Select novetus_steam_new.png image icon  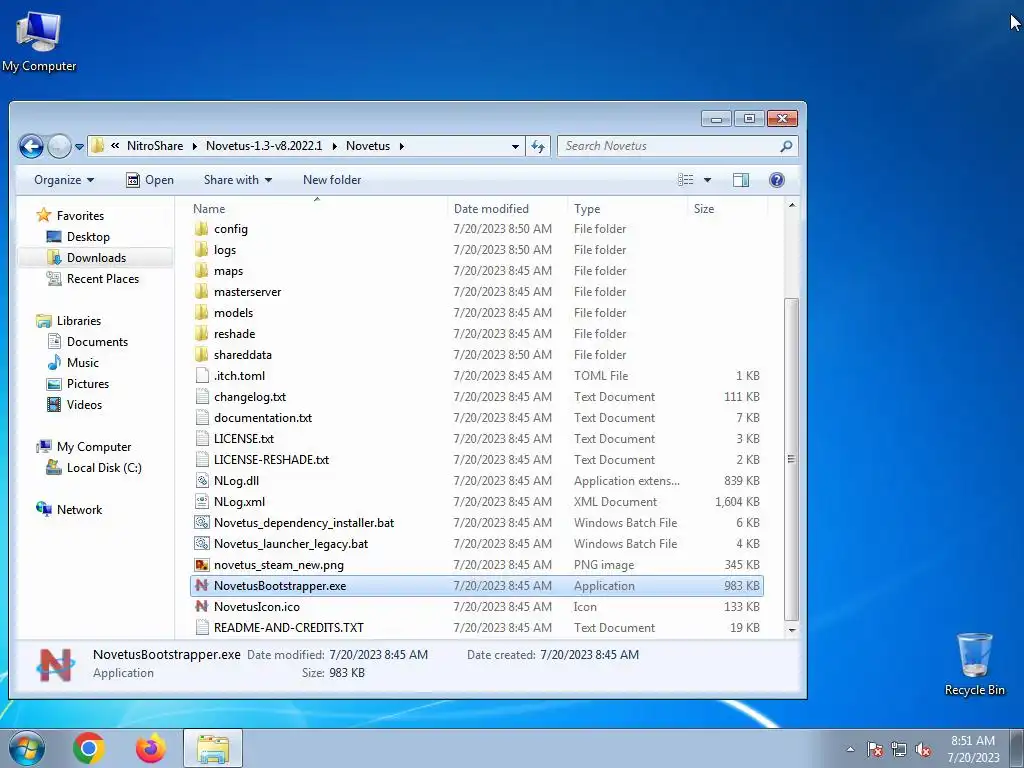pos(202,564)
